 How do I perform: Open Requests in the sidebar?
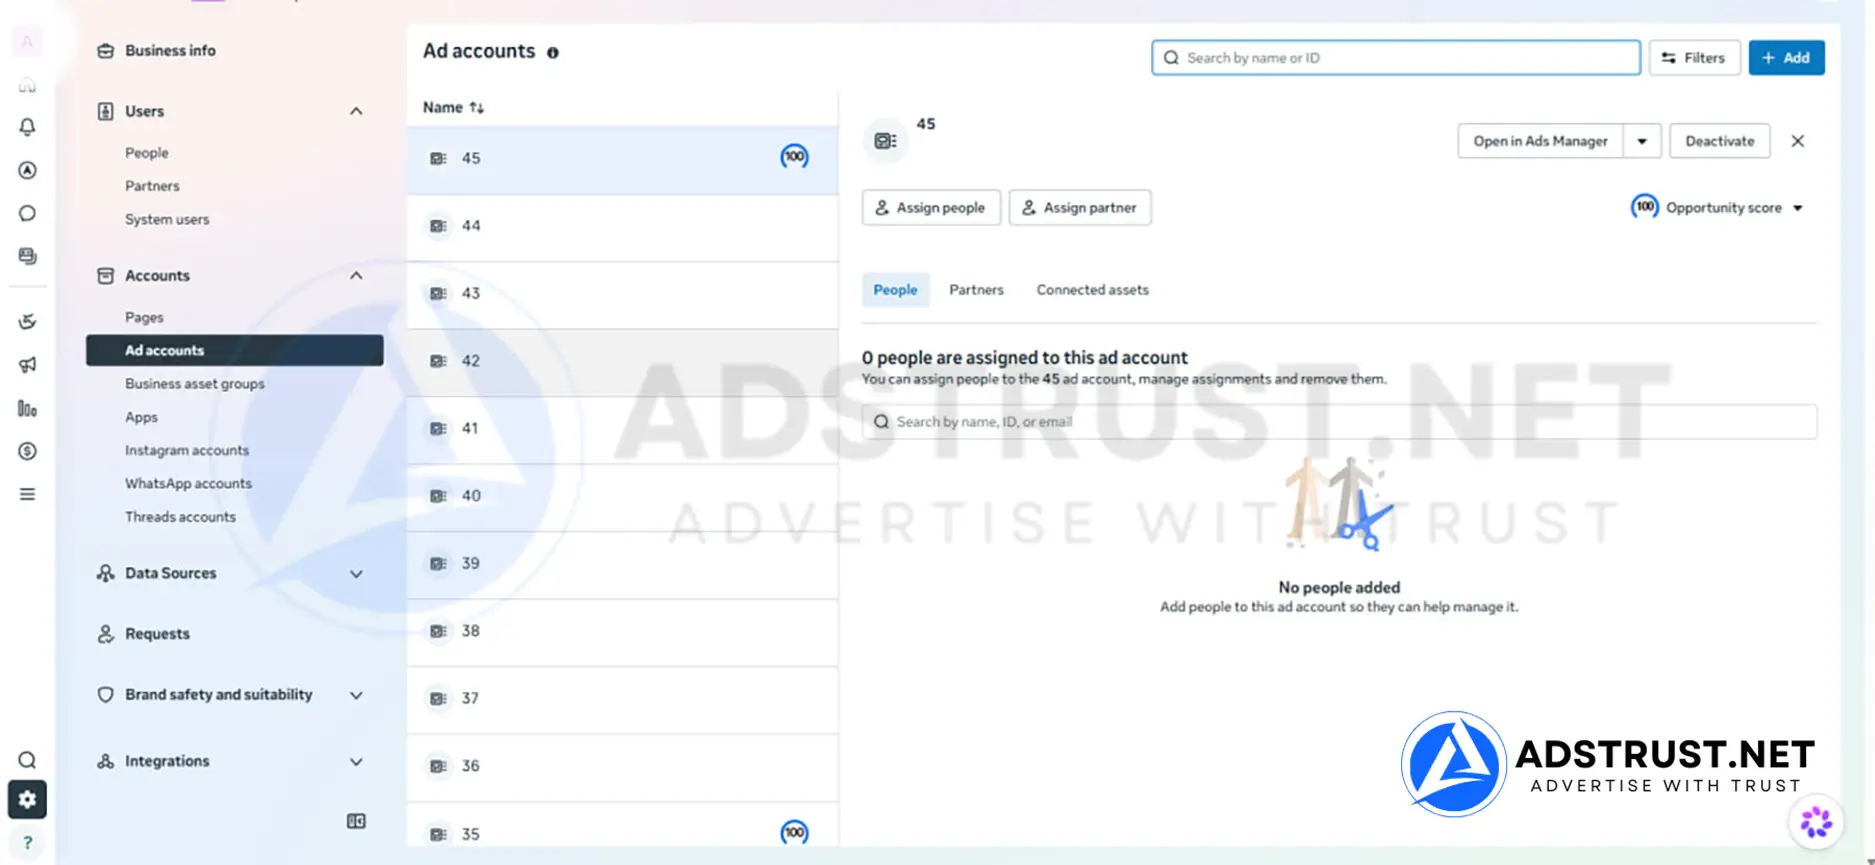click(x=157, y=634)
